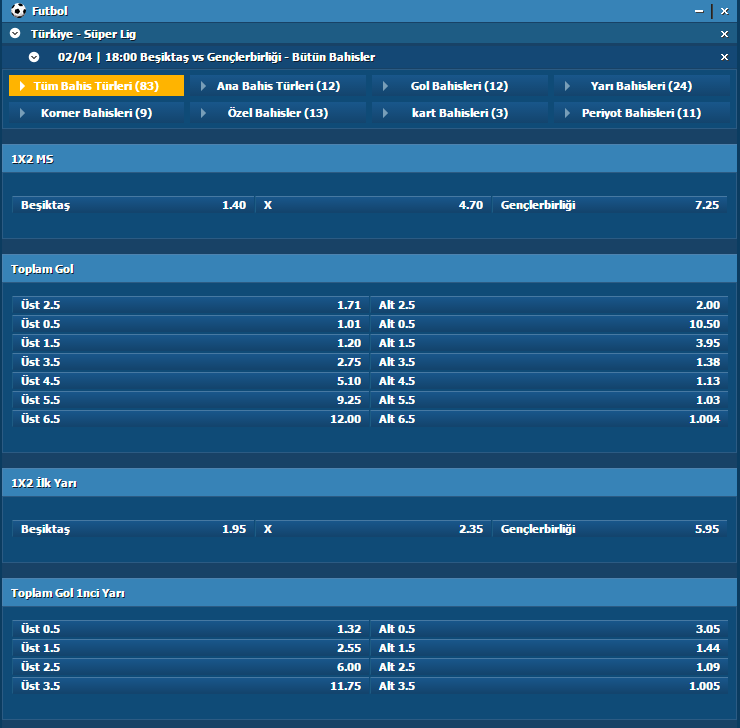Choose first-half Alt 1.5 at 1.44

(549, 648)
